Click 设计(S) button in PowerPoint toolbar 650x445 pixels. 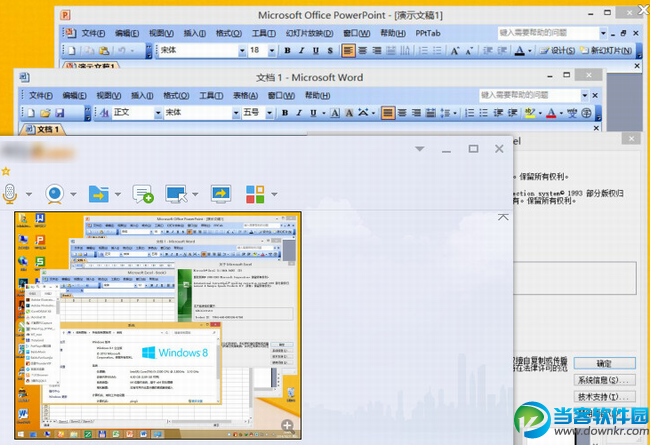pyautogui.click(x=557, y=51)
